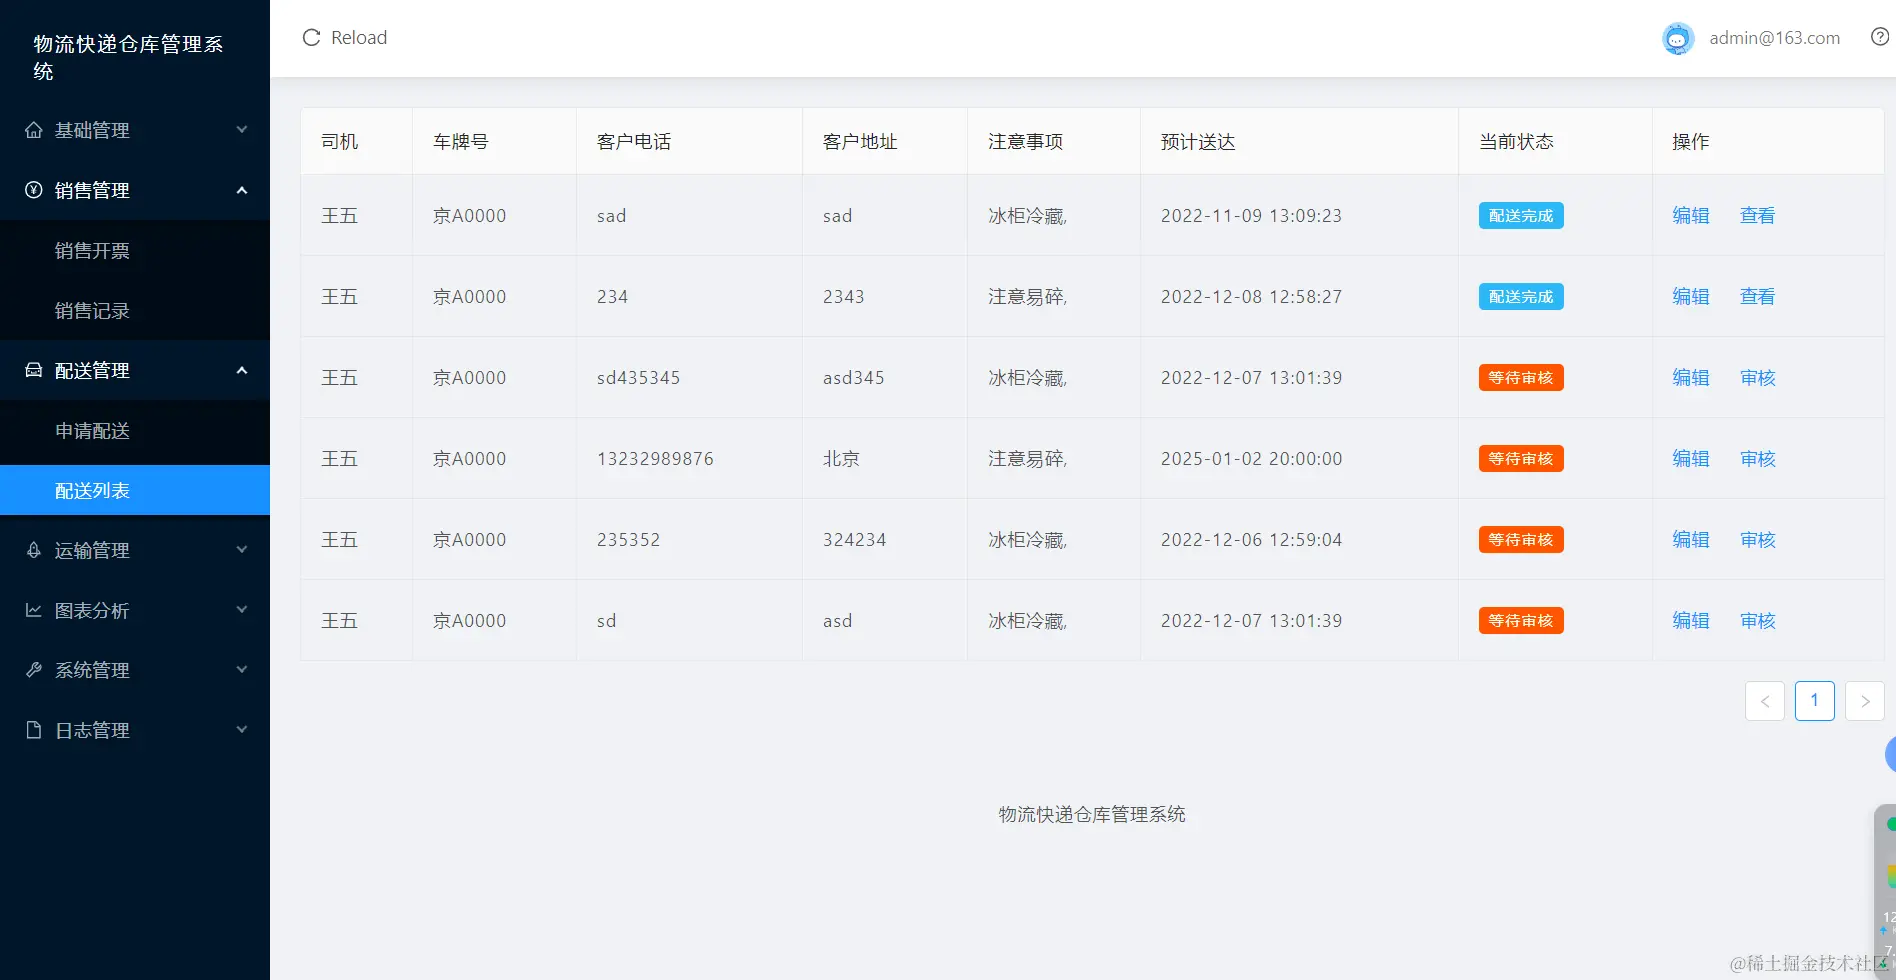Click the car icon beside 配送管理
The width and height of the screenshot is (1896, 980).
34,370
